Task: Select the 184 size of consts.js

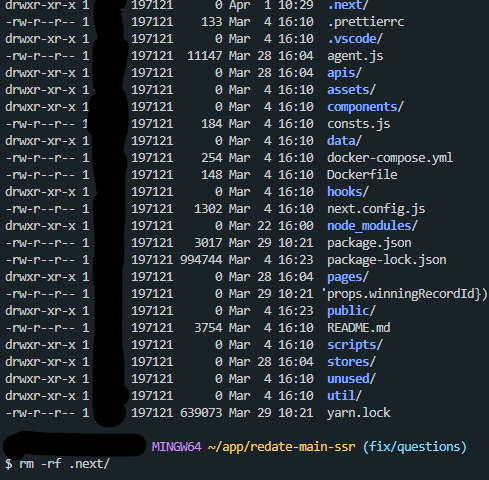Action: pyautogui.click(x=212, y=124)
